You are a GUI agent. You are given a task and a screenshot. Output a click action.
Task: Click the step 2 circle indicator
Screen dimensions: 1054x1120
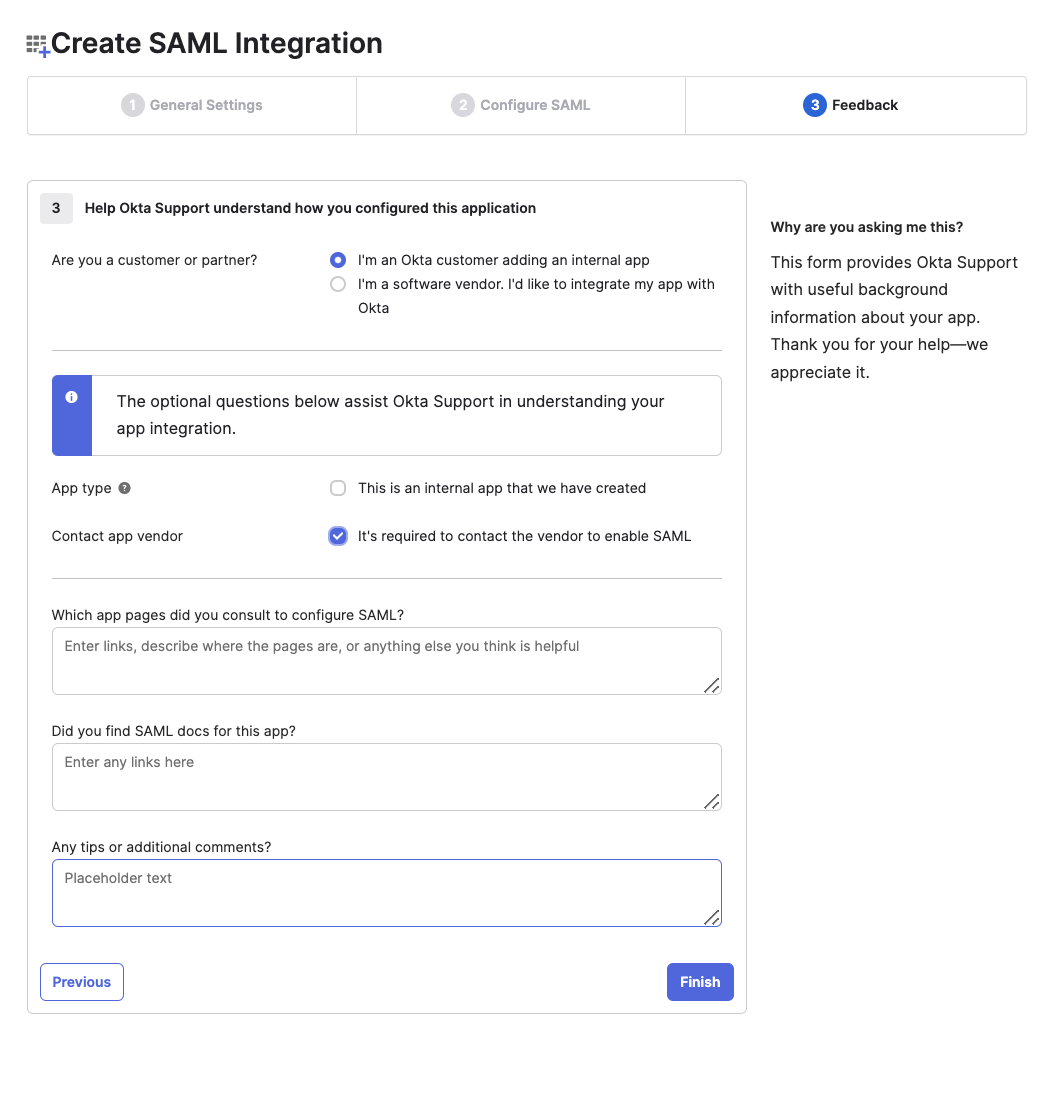463,104
